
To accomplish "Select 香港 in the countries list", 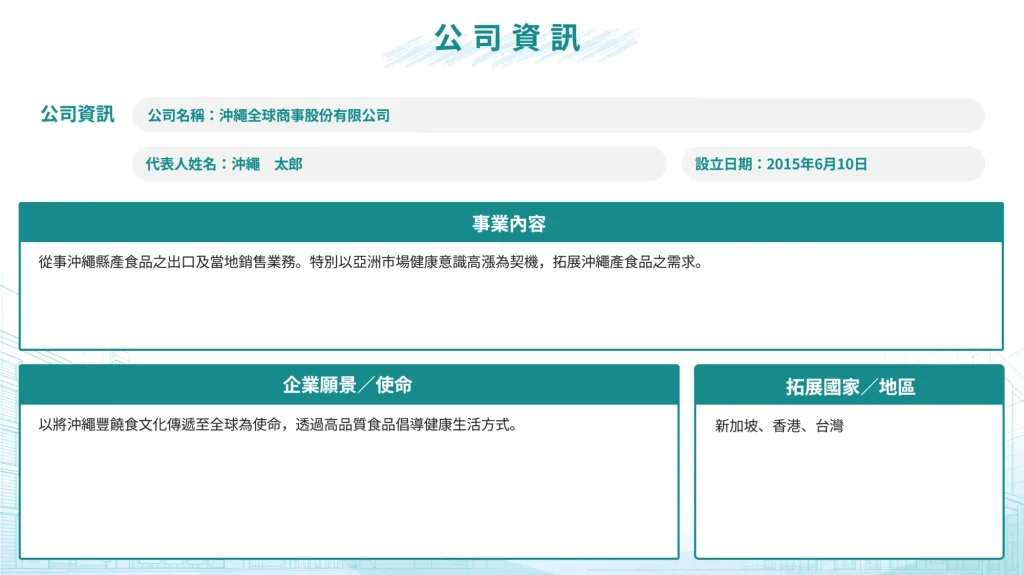I will [x=787, y=426].
